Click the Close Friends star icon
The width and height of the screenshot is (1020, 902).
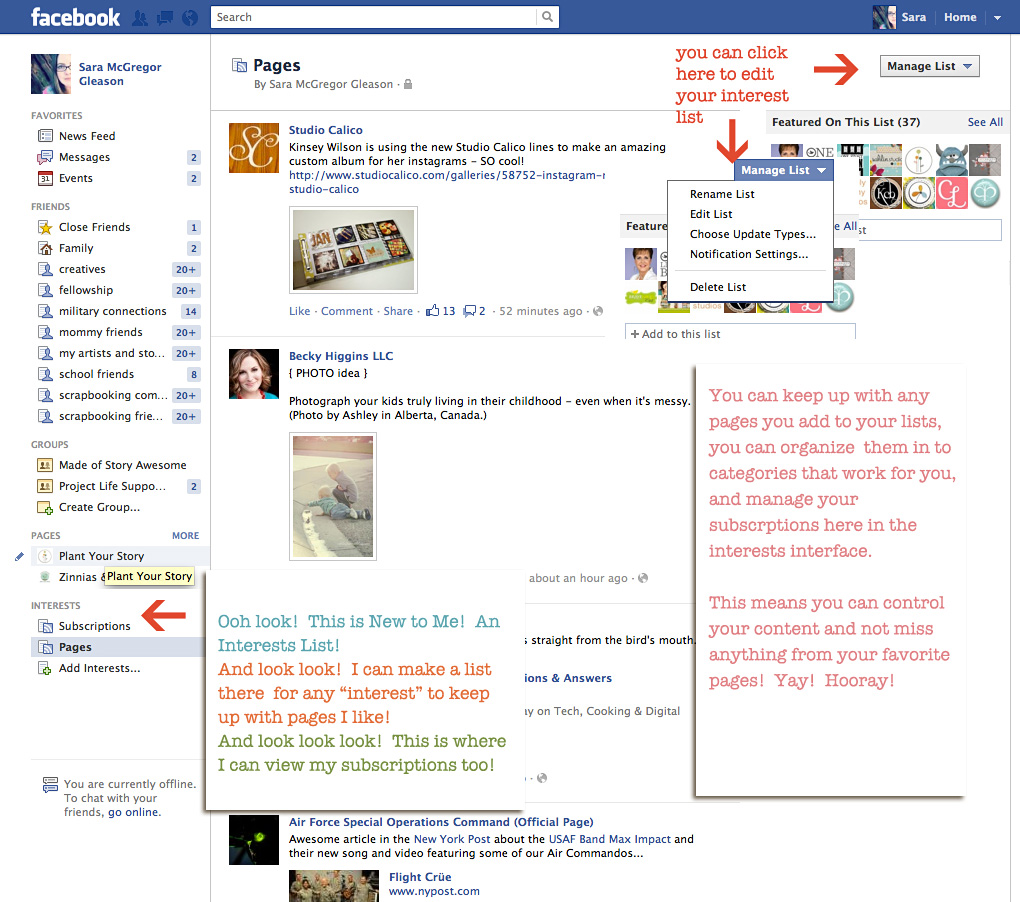(45, 227)
